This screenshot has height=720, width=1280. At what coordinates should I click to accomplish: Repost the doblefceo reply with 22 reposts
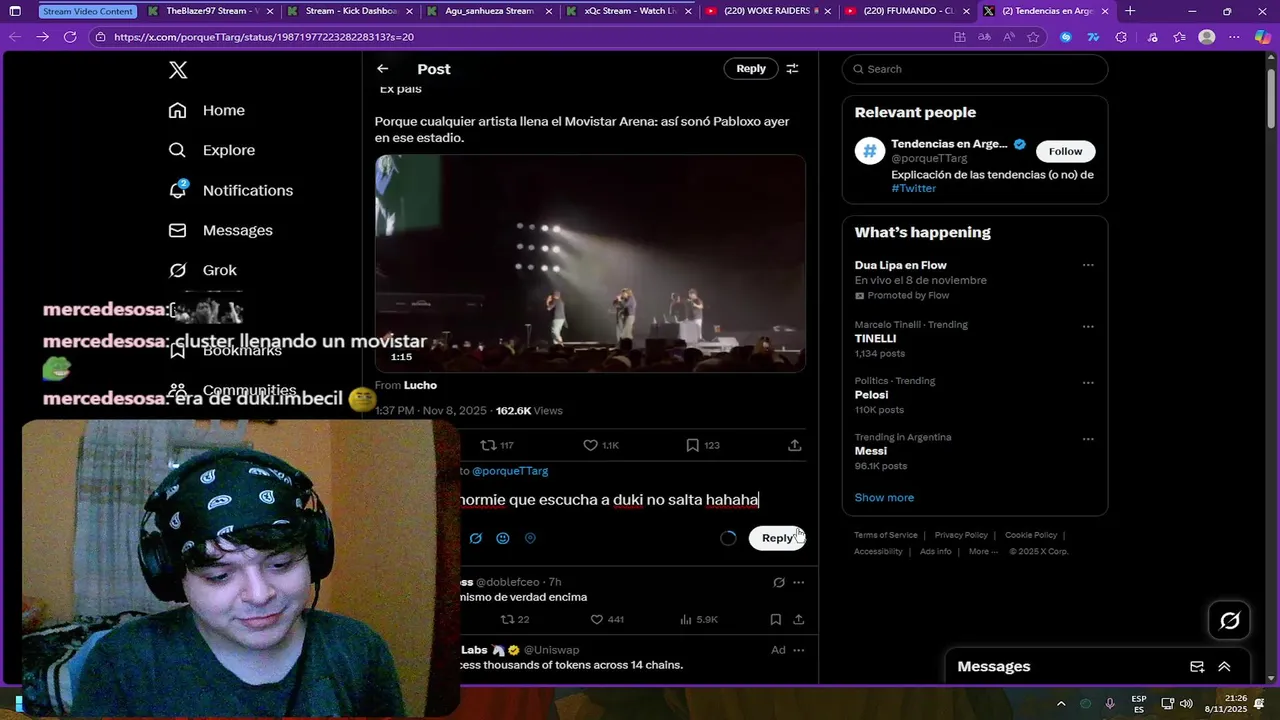coord(515,619)
